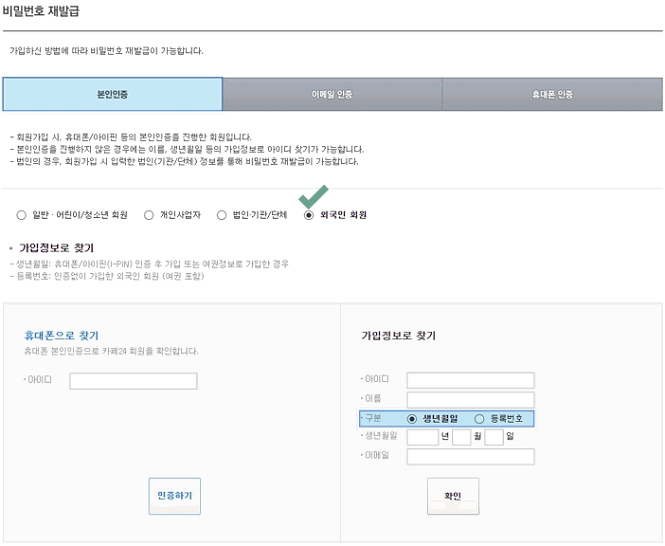Click the 가입정보로 찾기 heading above the form
The image size is (665, 546).
399,336
